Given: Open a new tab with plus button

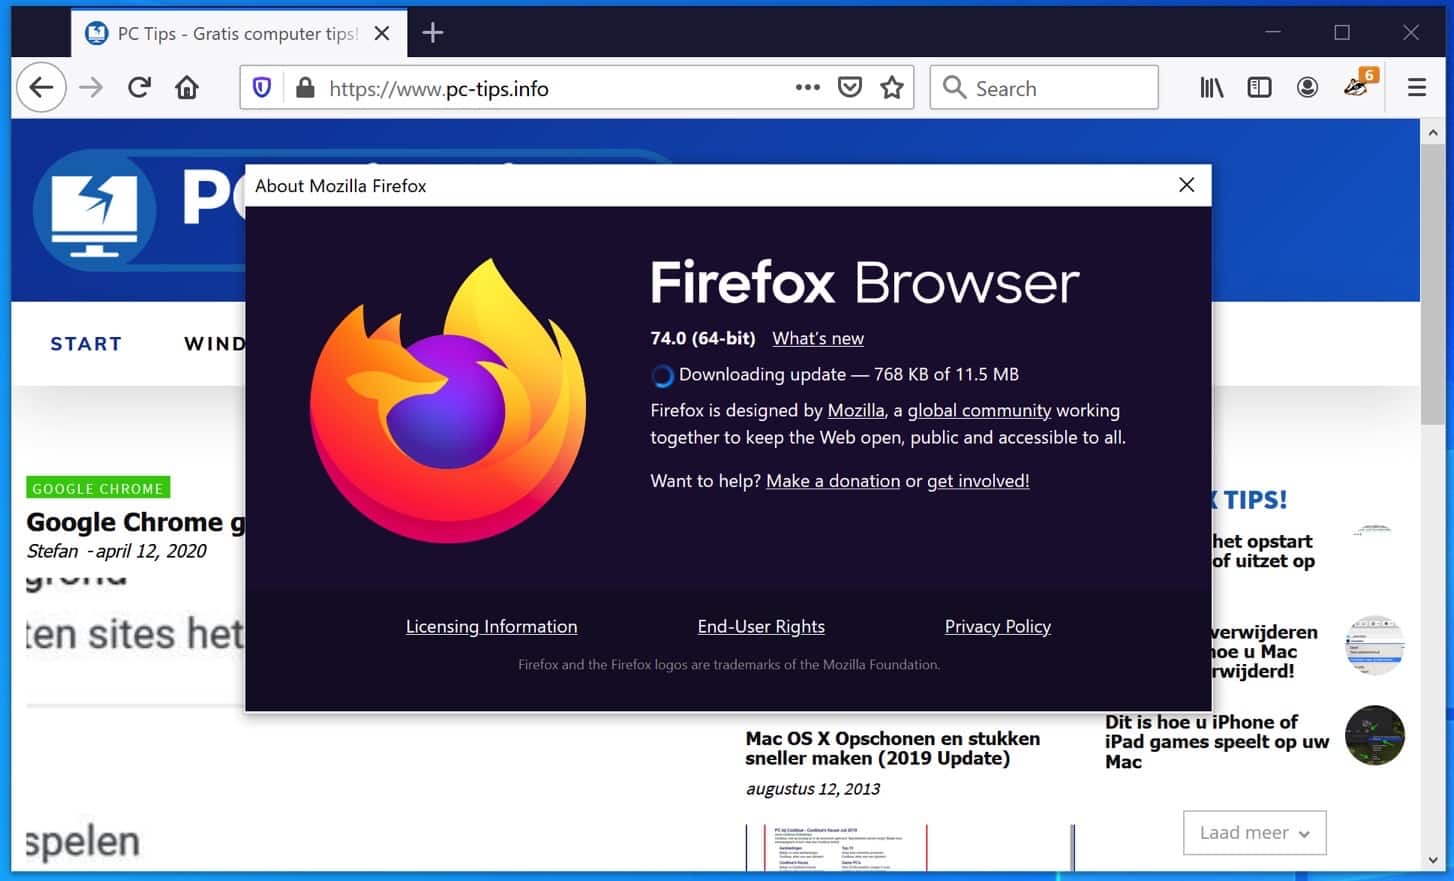Looking at the screenshot, I should pyautogui.click(x=432, y=33).
